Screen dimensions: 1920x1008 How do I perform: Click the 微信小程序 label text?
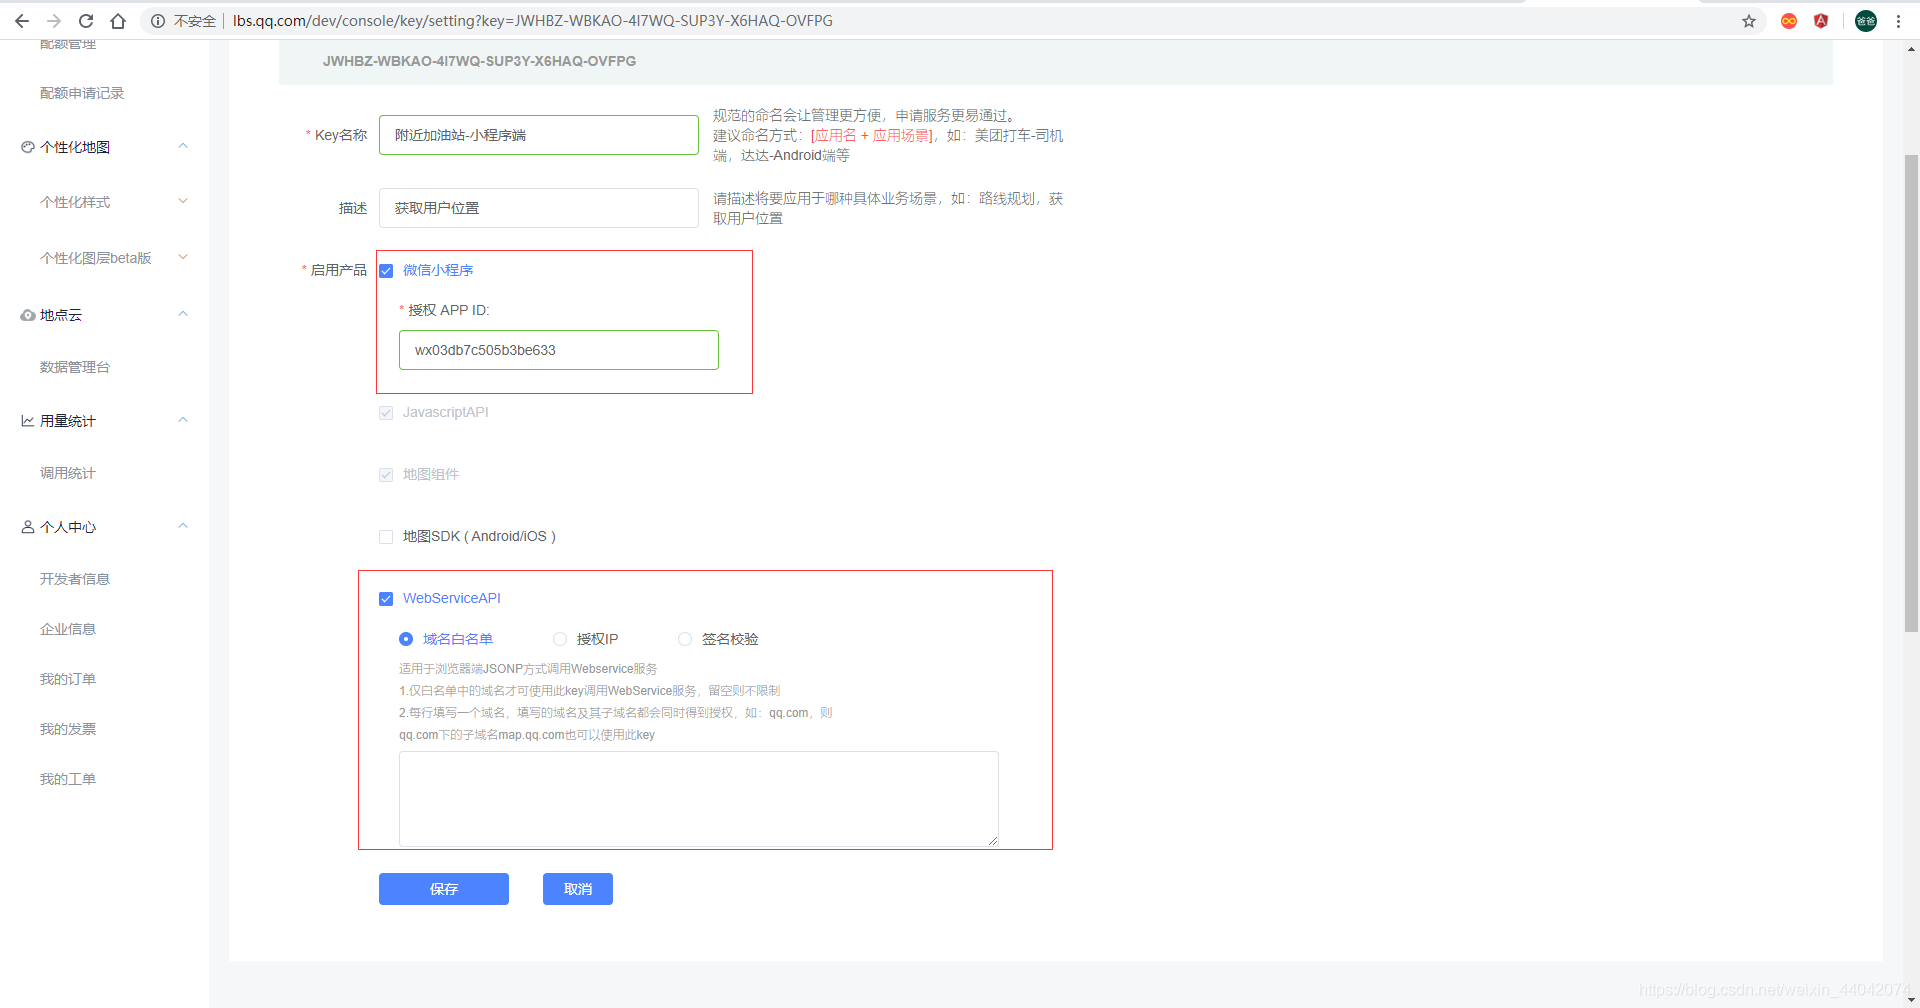coord(438,270)
